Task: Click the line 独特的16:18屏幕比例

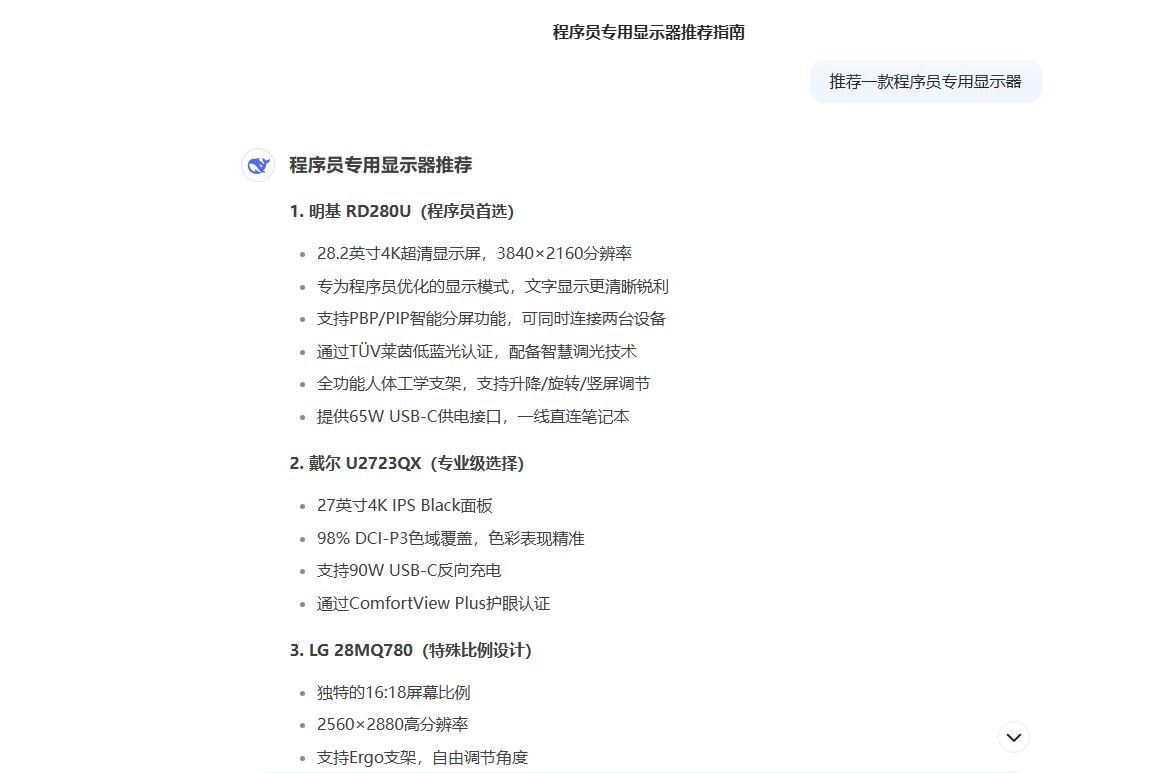Action: coord(393,693)
